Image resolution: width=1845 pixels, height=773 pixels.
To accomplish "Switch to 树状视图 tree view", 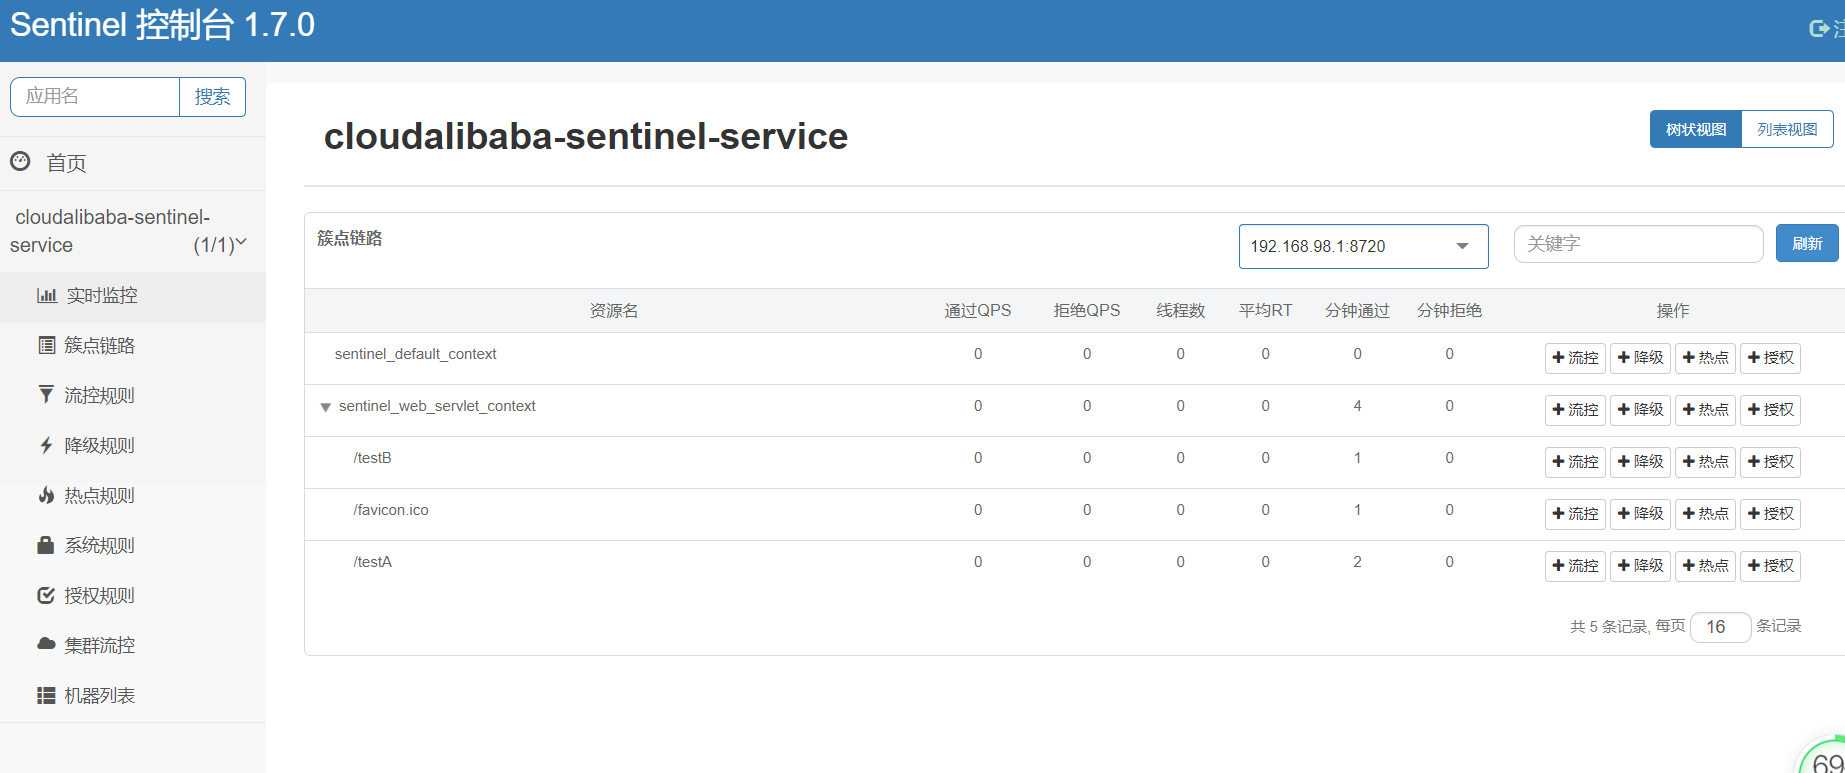I will tap(1696, 129).
